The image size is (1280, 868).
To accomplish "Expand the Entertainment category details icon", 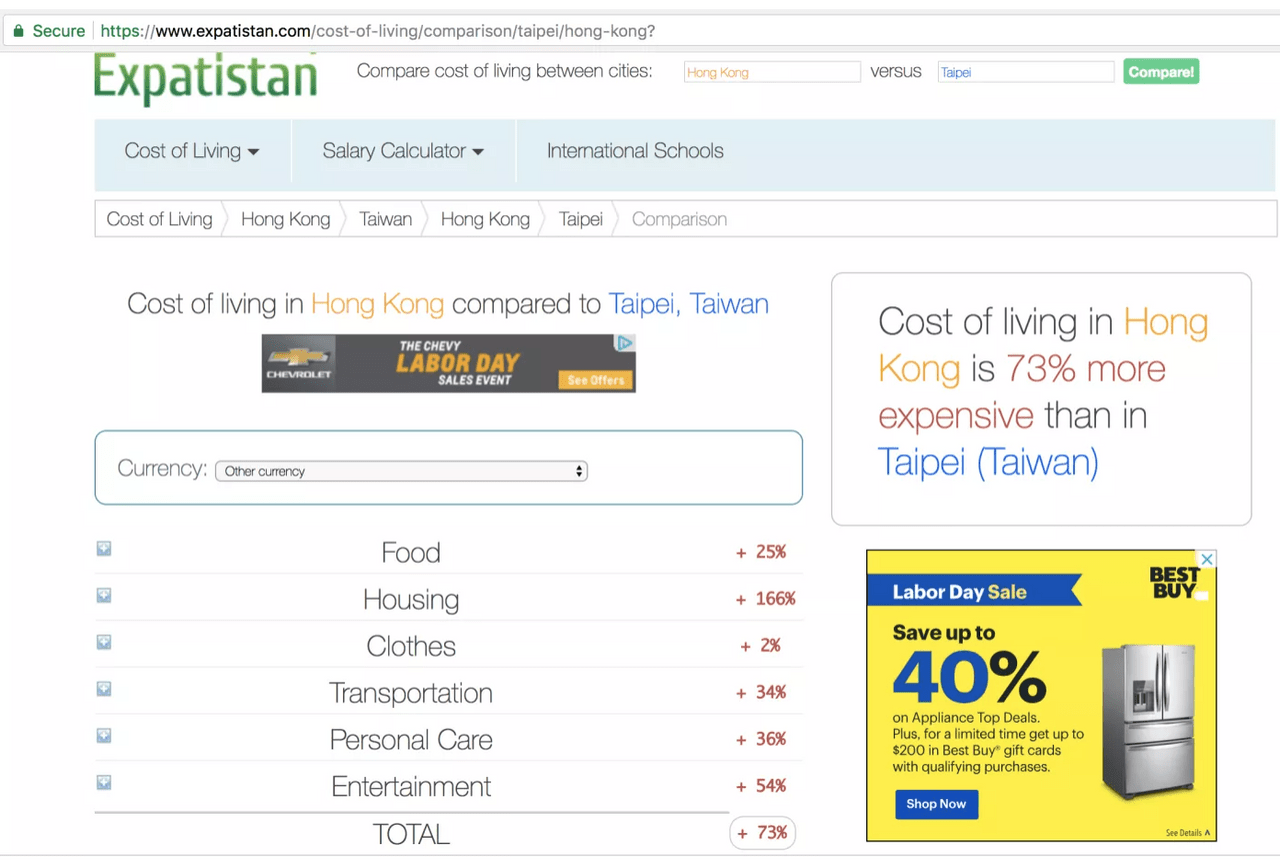I will coord(104,783).
